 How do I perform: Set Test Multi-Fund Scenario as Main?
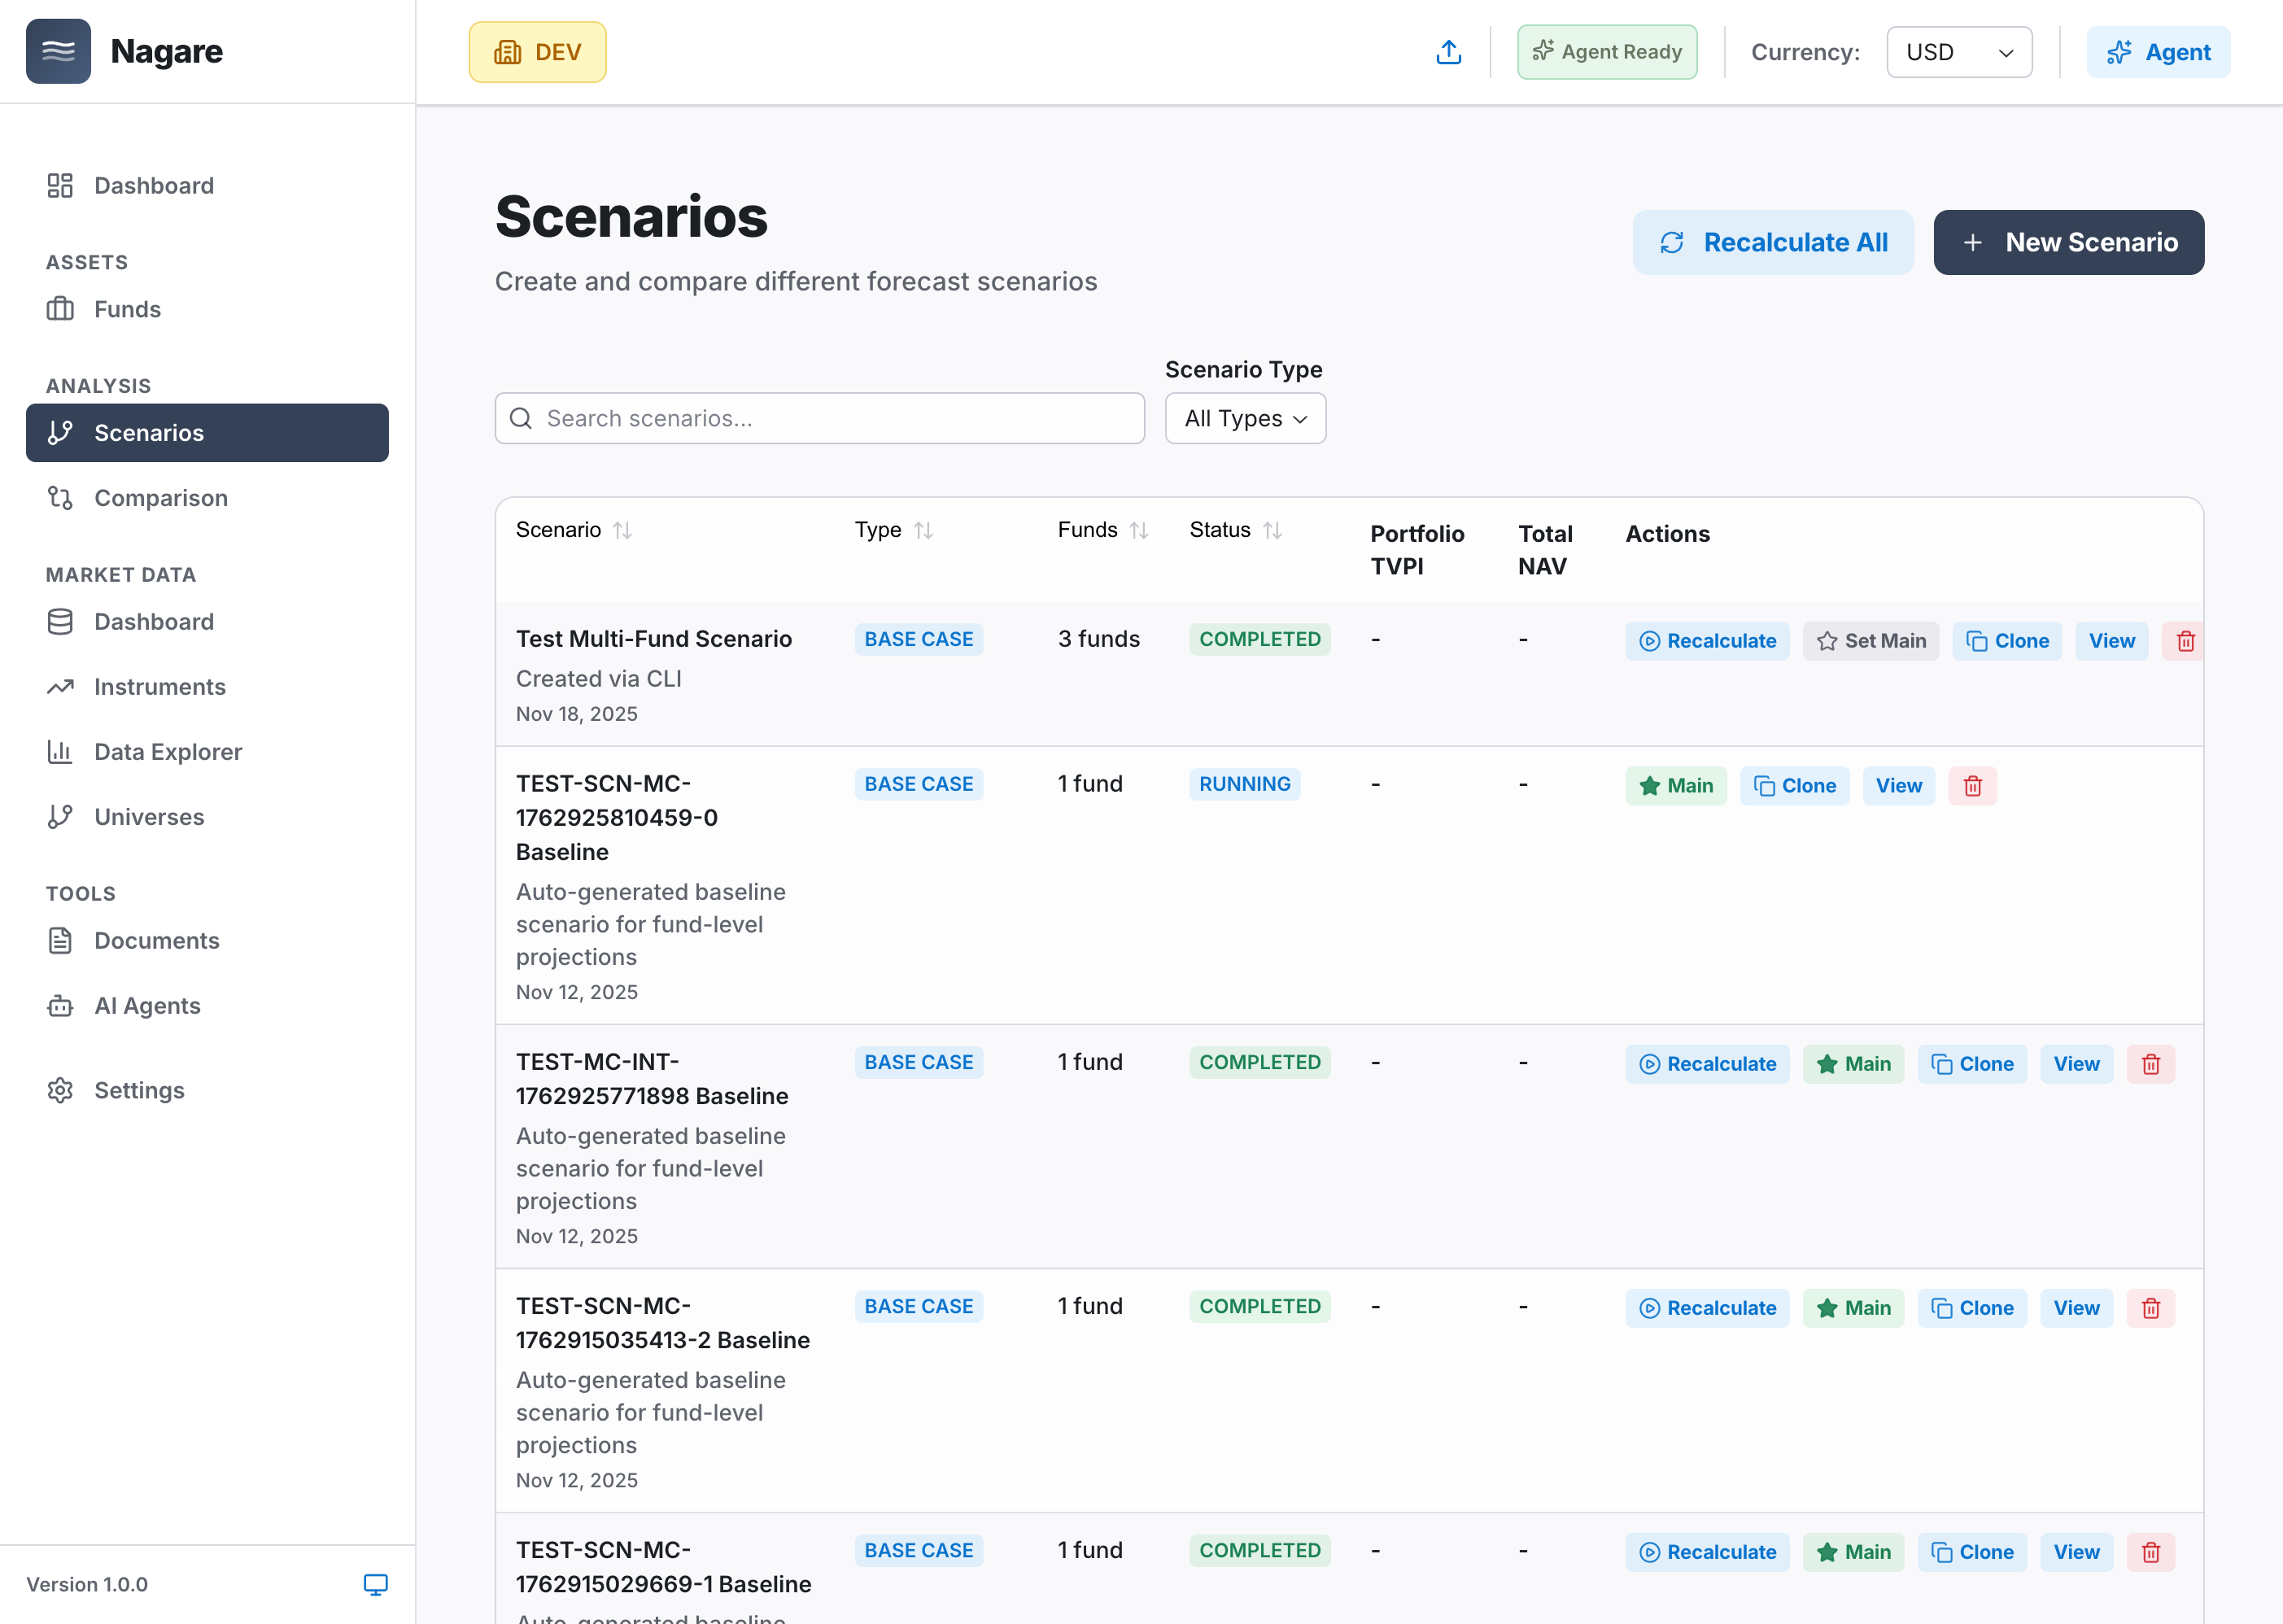point(1870,641)
